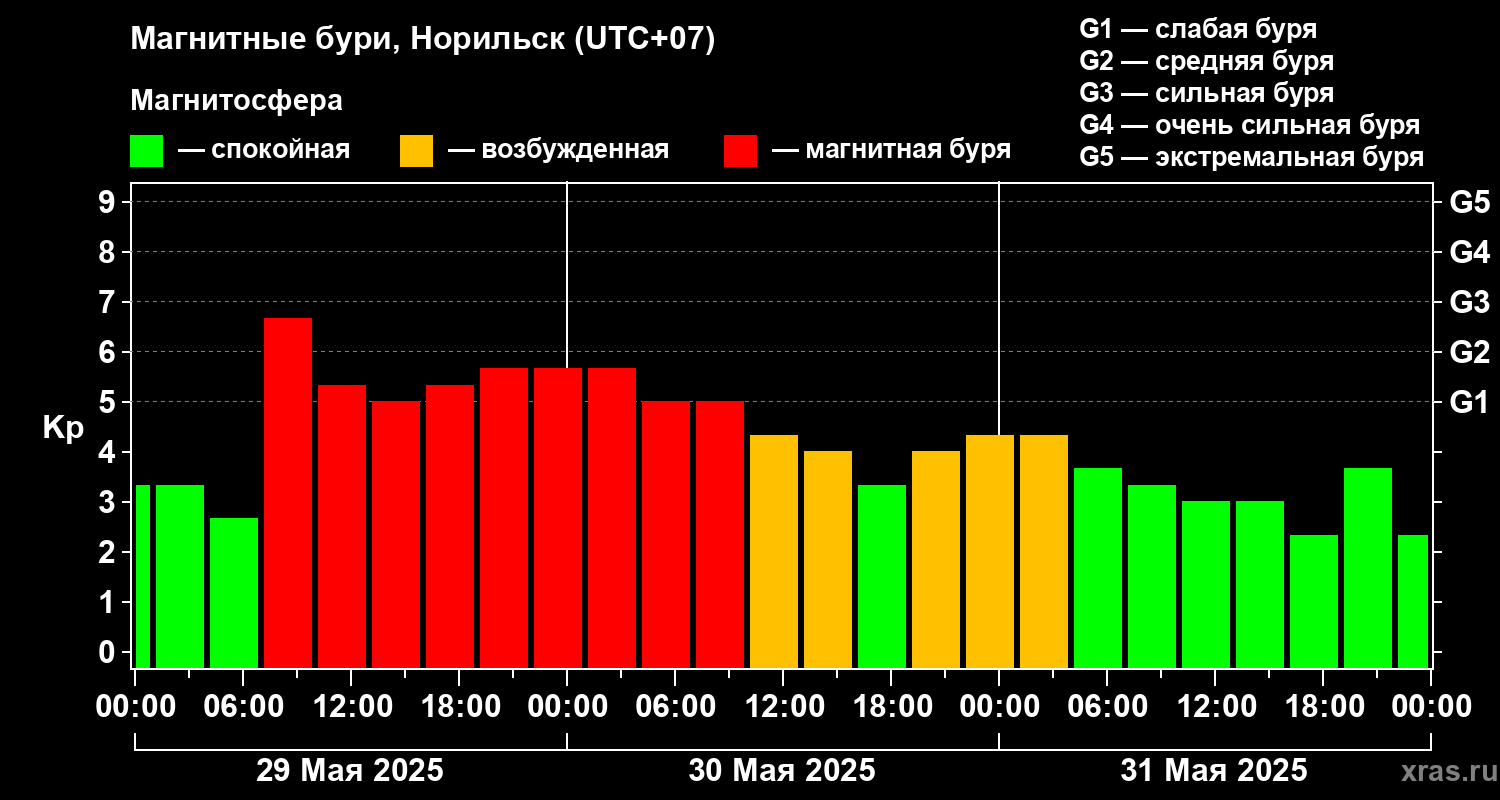Click the '18:00' time label for 31 May
1500x800 pixels.
click(x=1323, y=707)
